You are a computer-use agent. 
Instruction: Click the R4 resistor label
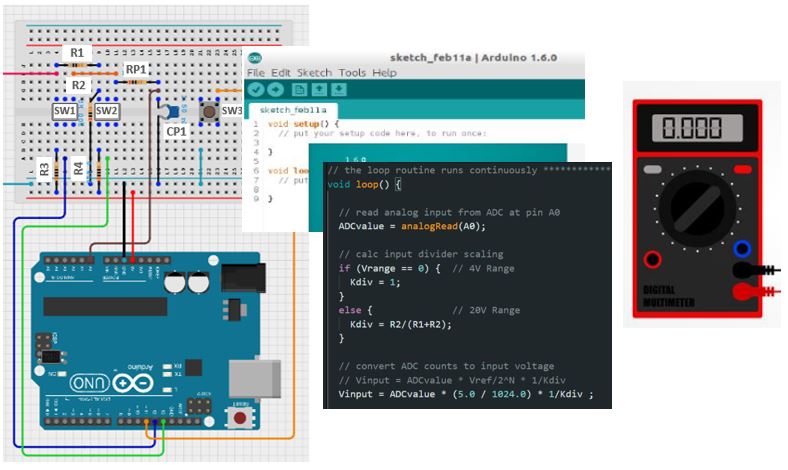click(78, 168)
